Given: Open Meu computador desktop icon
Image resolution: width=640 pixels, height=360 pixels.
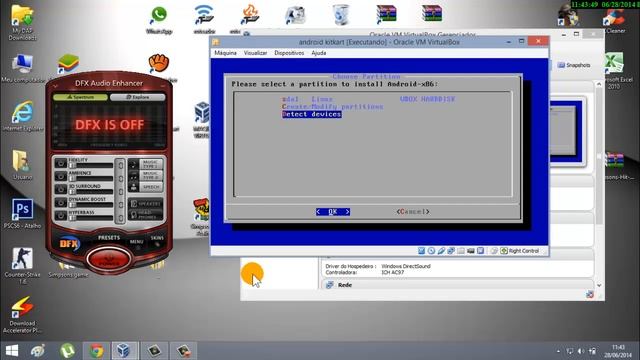Looking at the screenshot, I should point(23,68).
